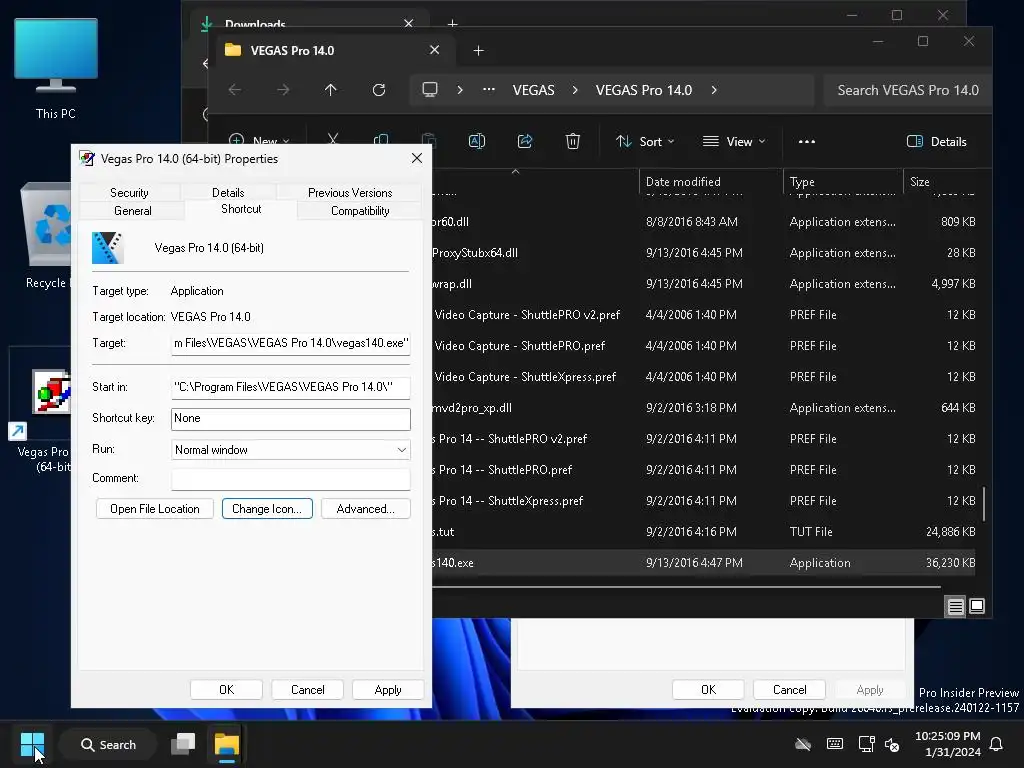Focus the Target path field
This screenshot has height=768, width=1024.
click(x=291, y=343)
